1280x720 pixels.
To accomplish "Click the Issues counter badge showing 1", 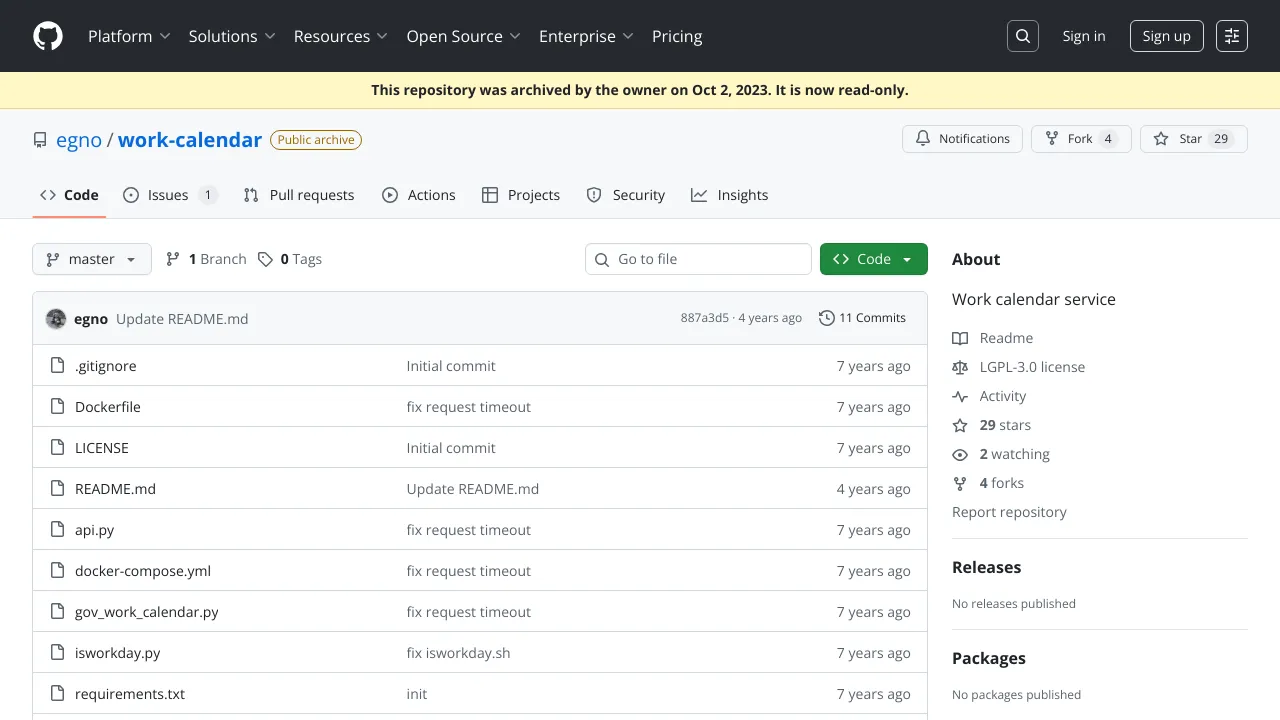I will pyautogui.click(x=208, y=195).
